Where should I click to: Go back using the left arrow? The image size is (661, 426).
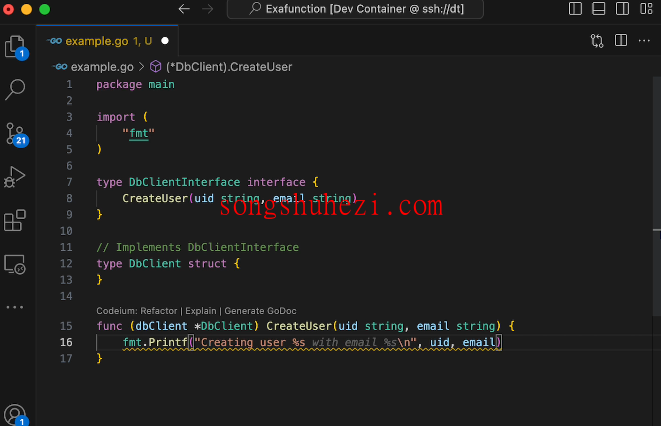(184, 9)
